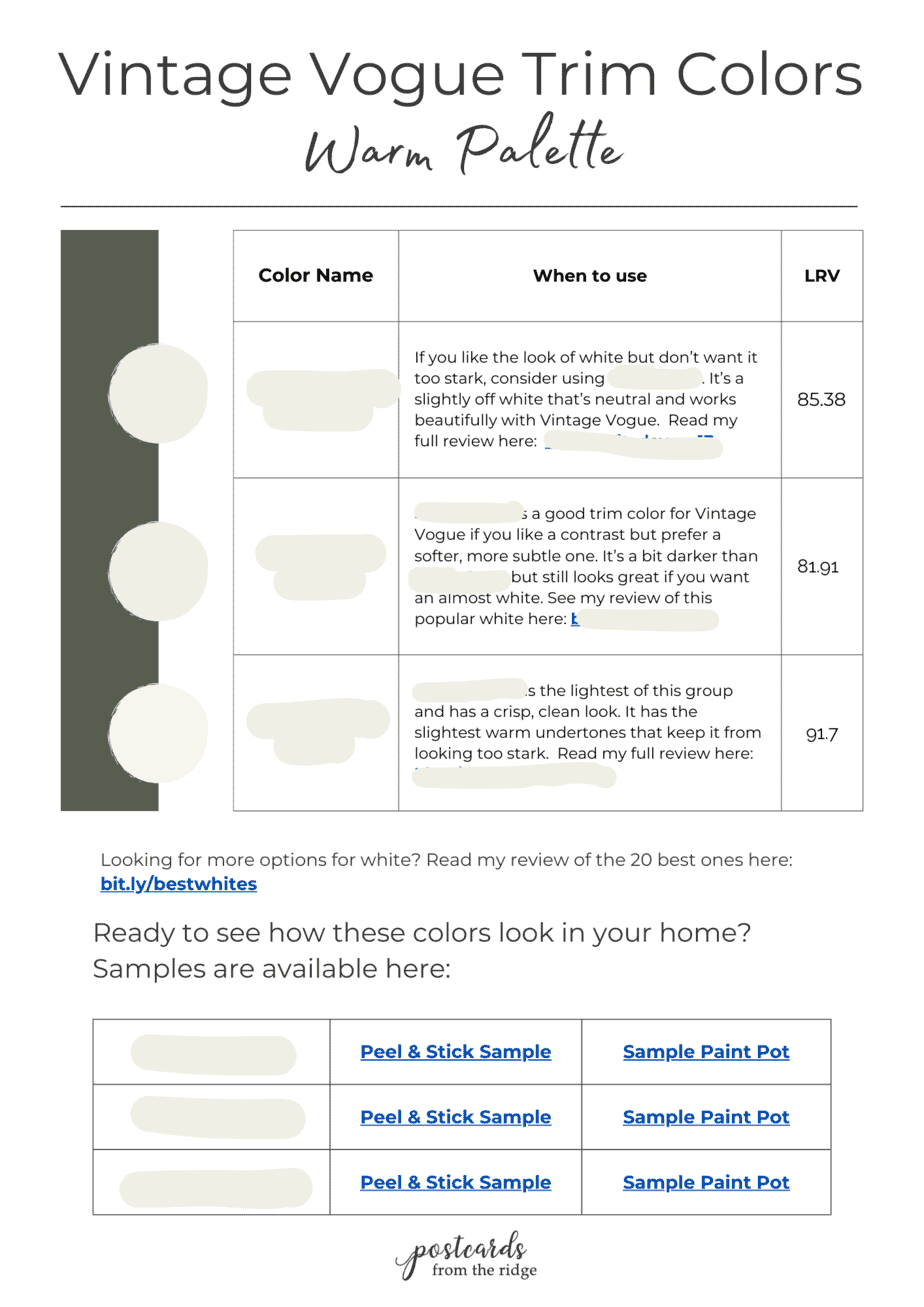Click the When to use column header

coord(590,276)
